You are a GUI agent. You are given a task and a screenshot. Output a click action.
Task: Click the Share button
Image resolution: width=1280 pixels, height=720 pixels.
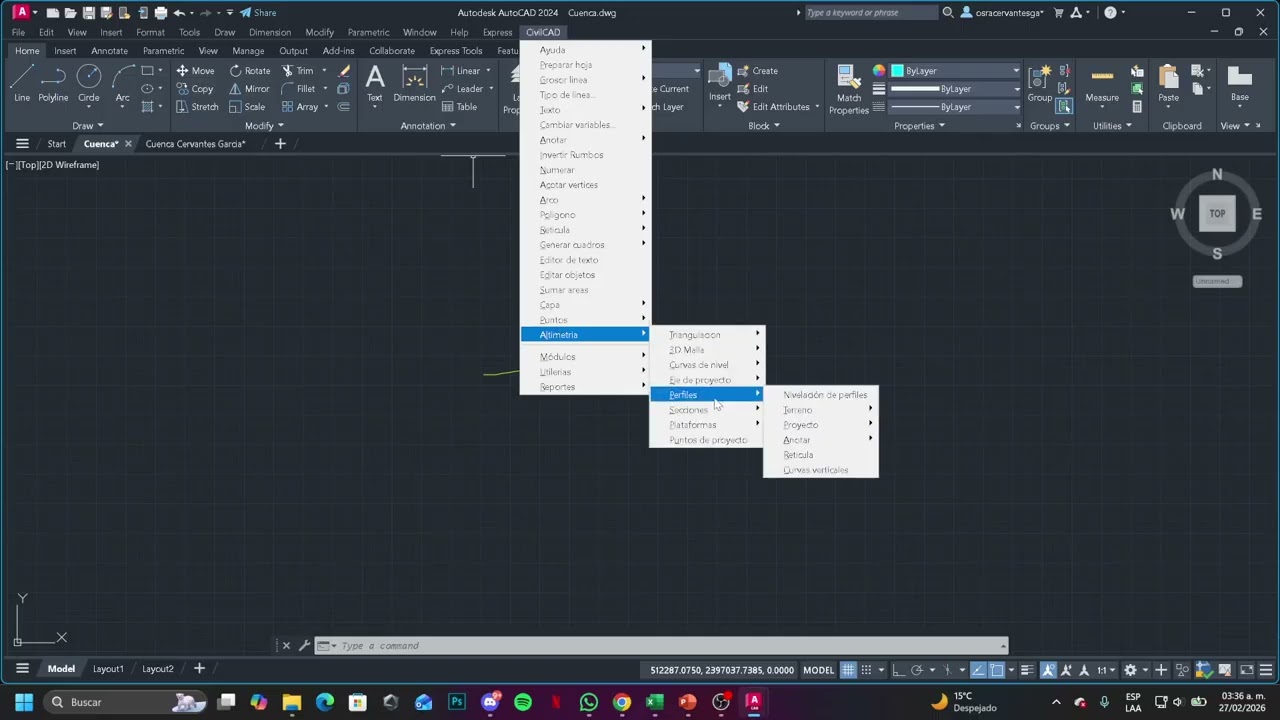click(x=258, y=13)
